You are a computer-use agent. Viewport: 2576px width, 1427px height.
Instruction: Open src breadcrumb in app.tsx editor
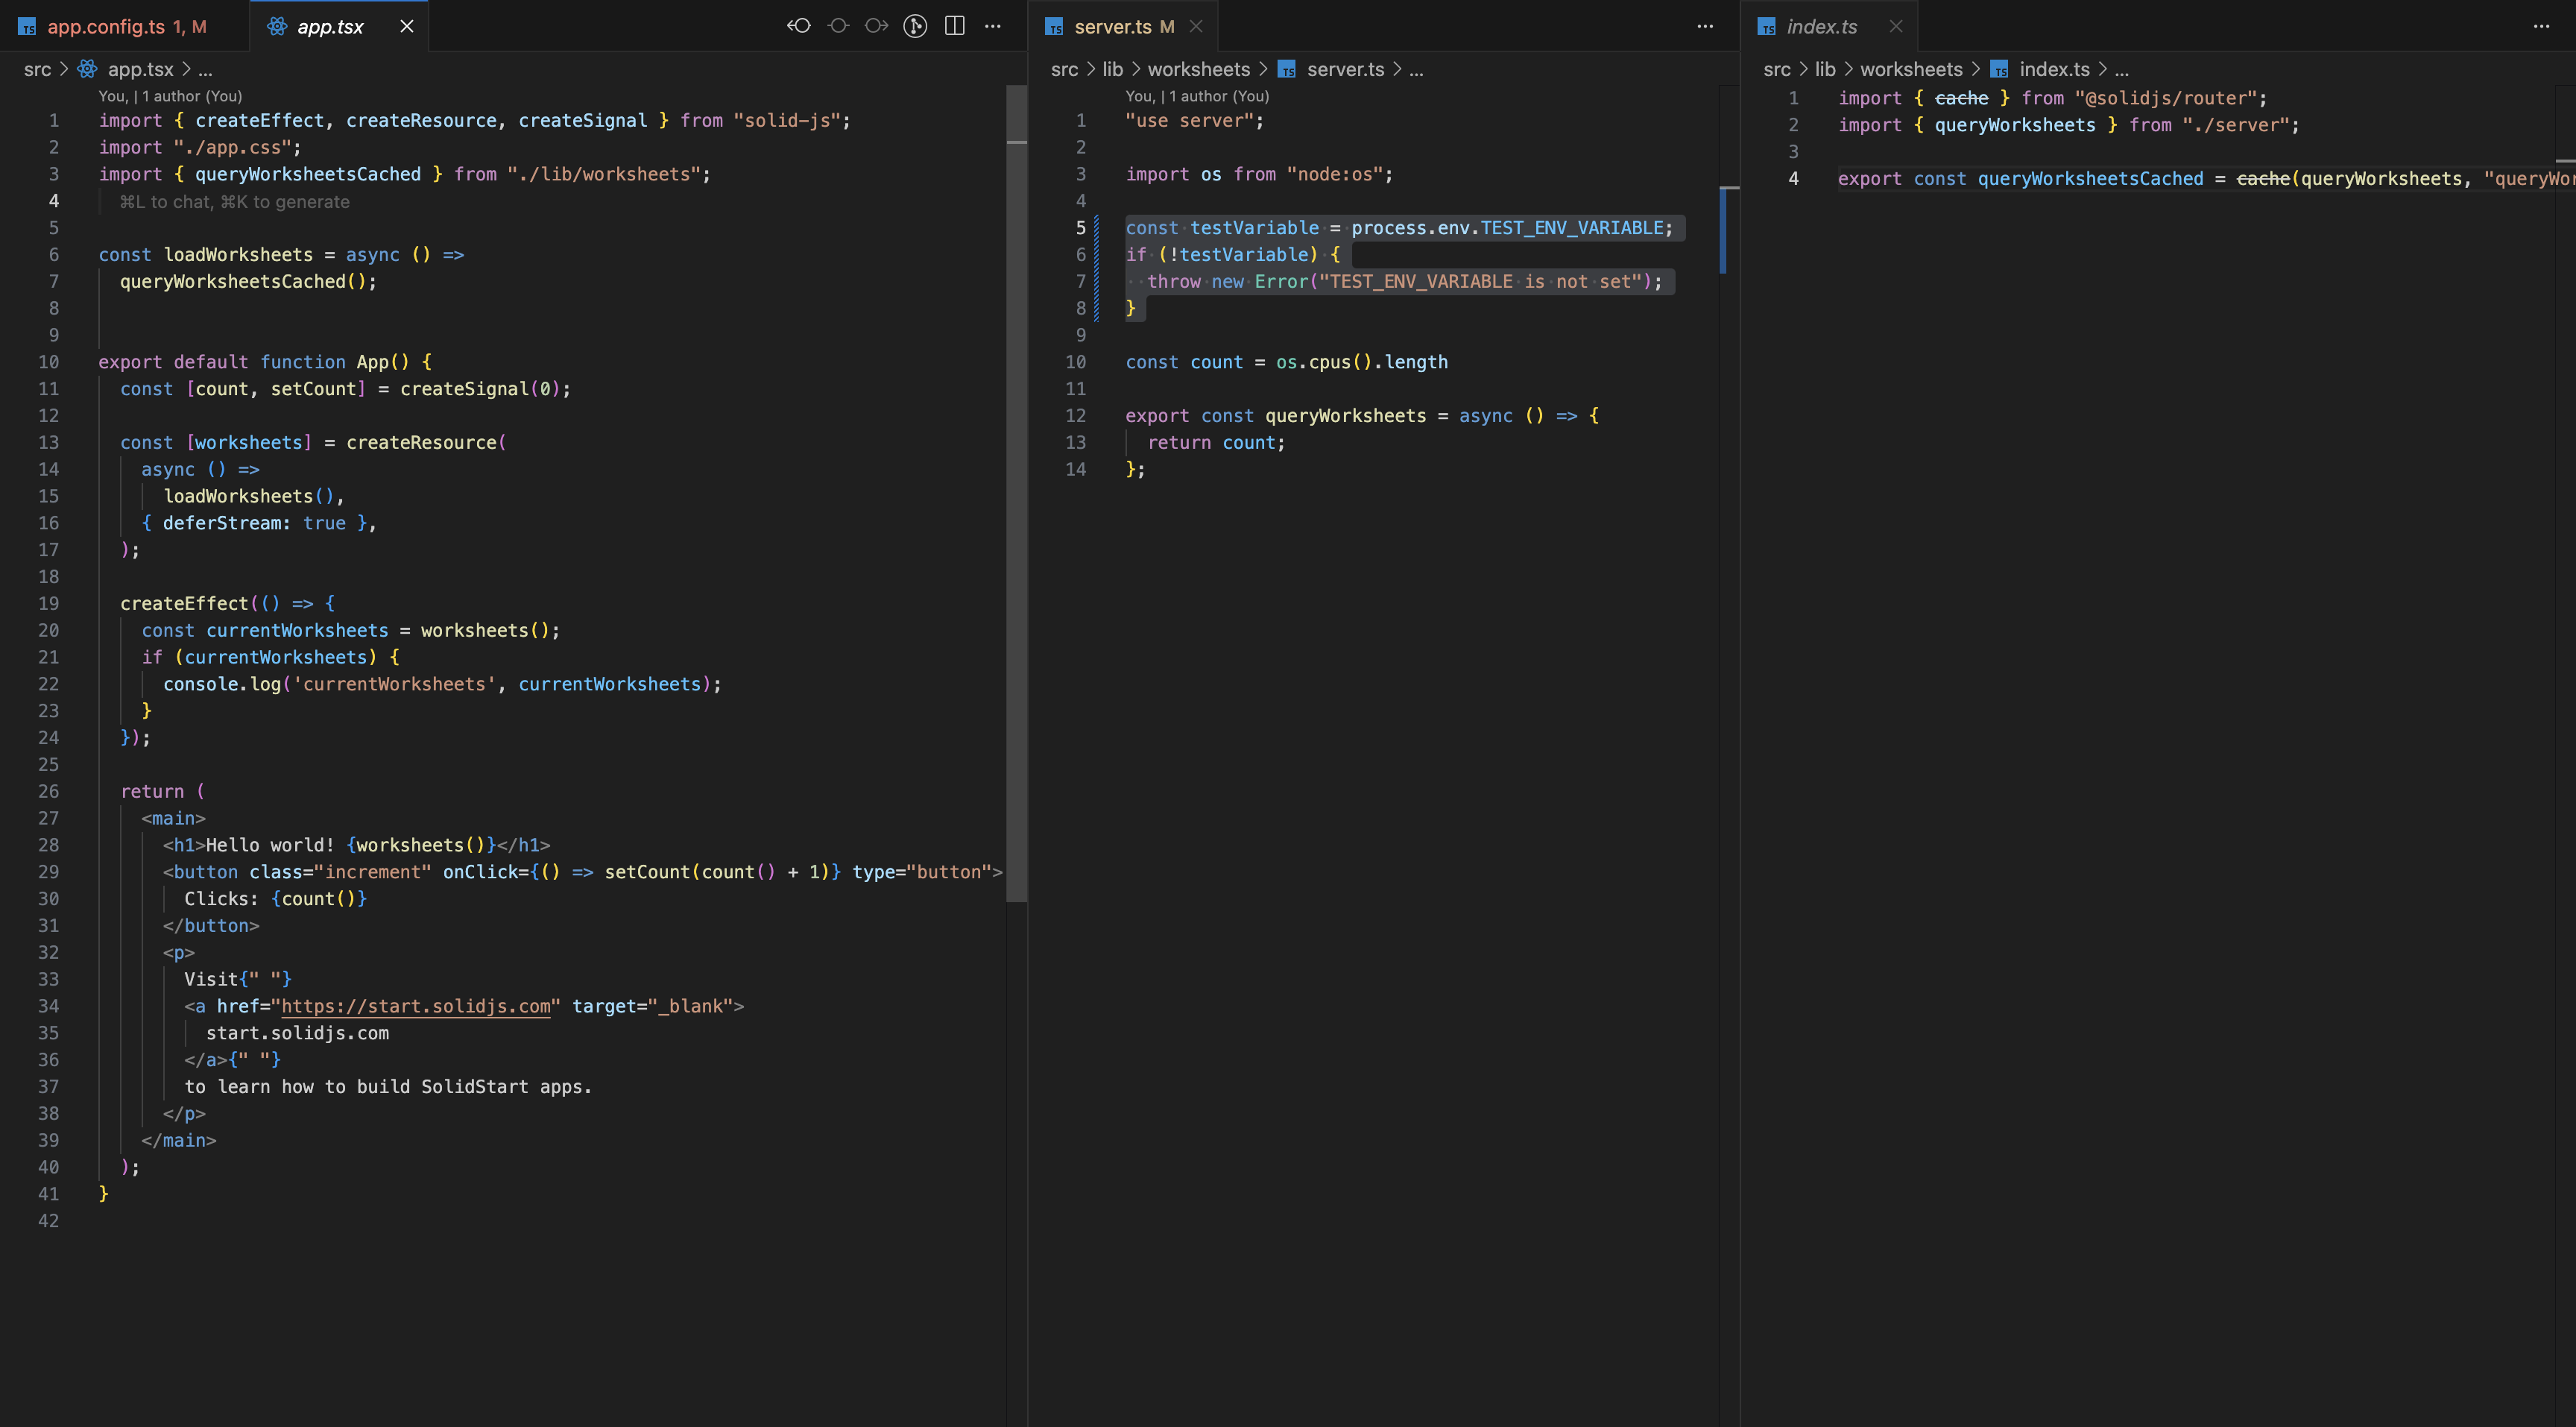point(37,69)
